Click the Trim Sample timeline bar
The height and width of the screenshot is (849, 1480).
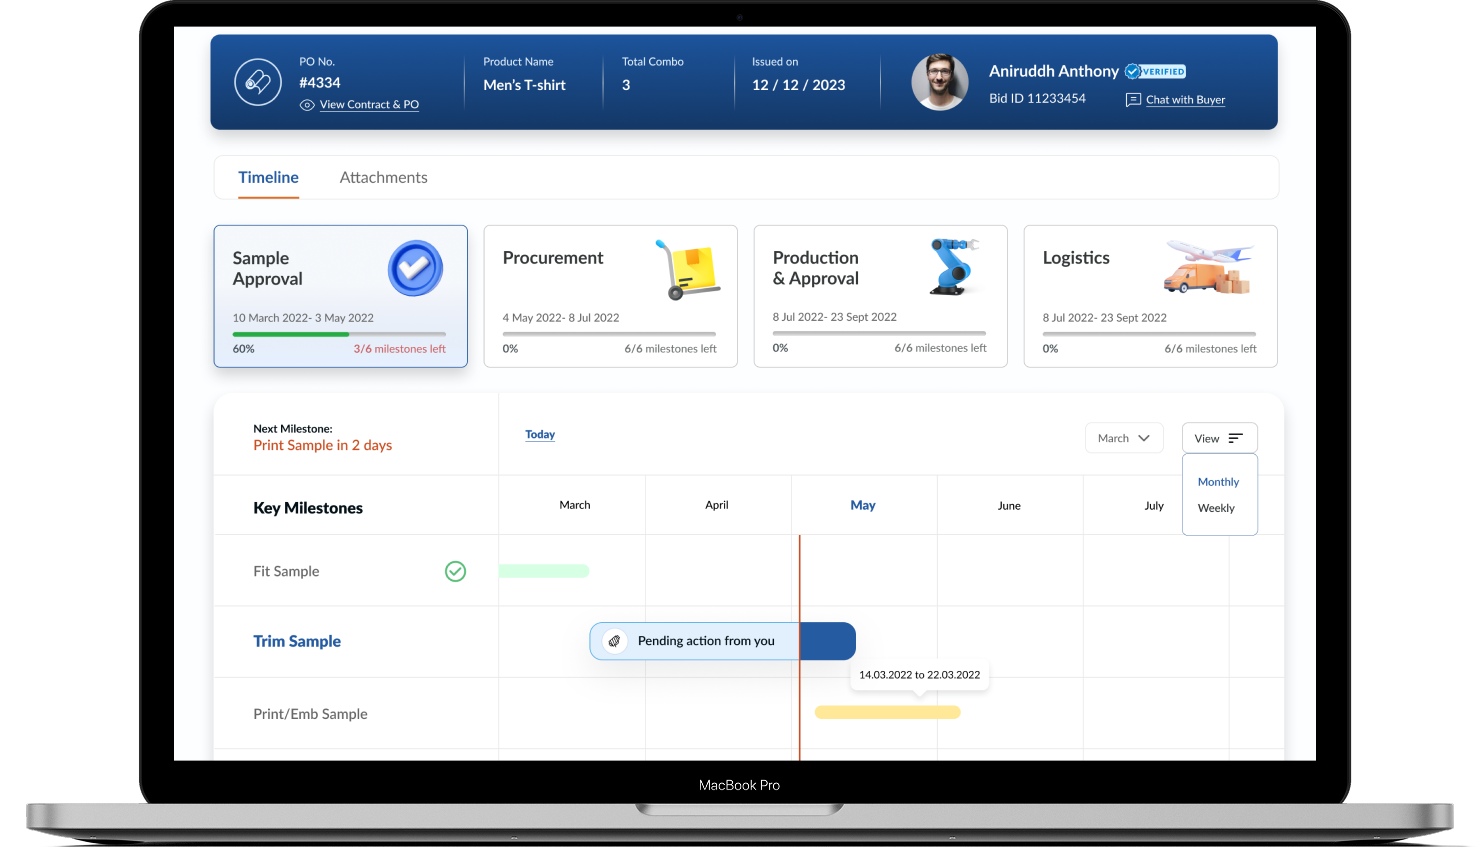pos(830,641)
